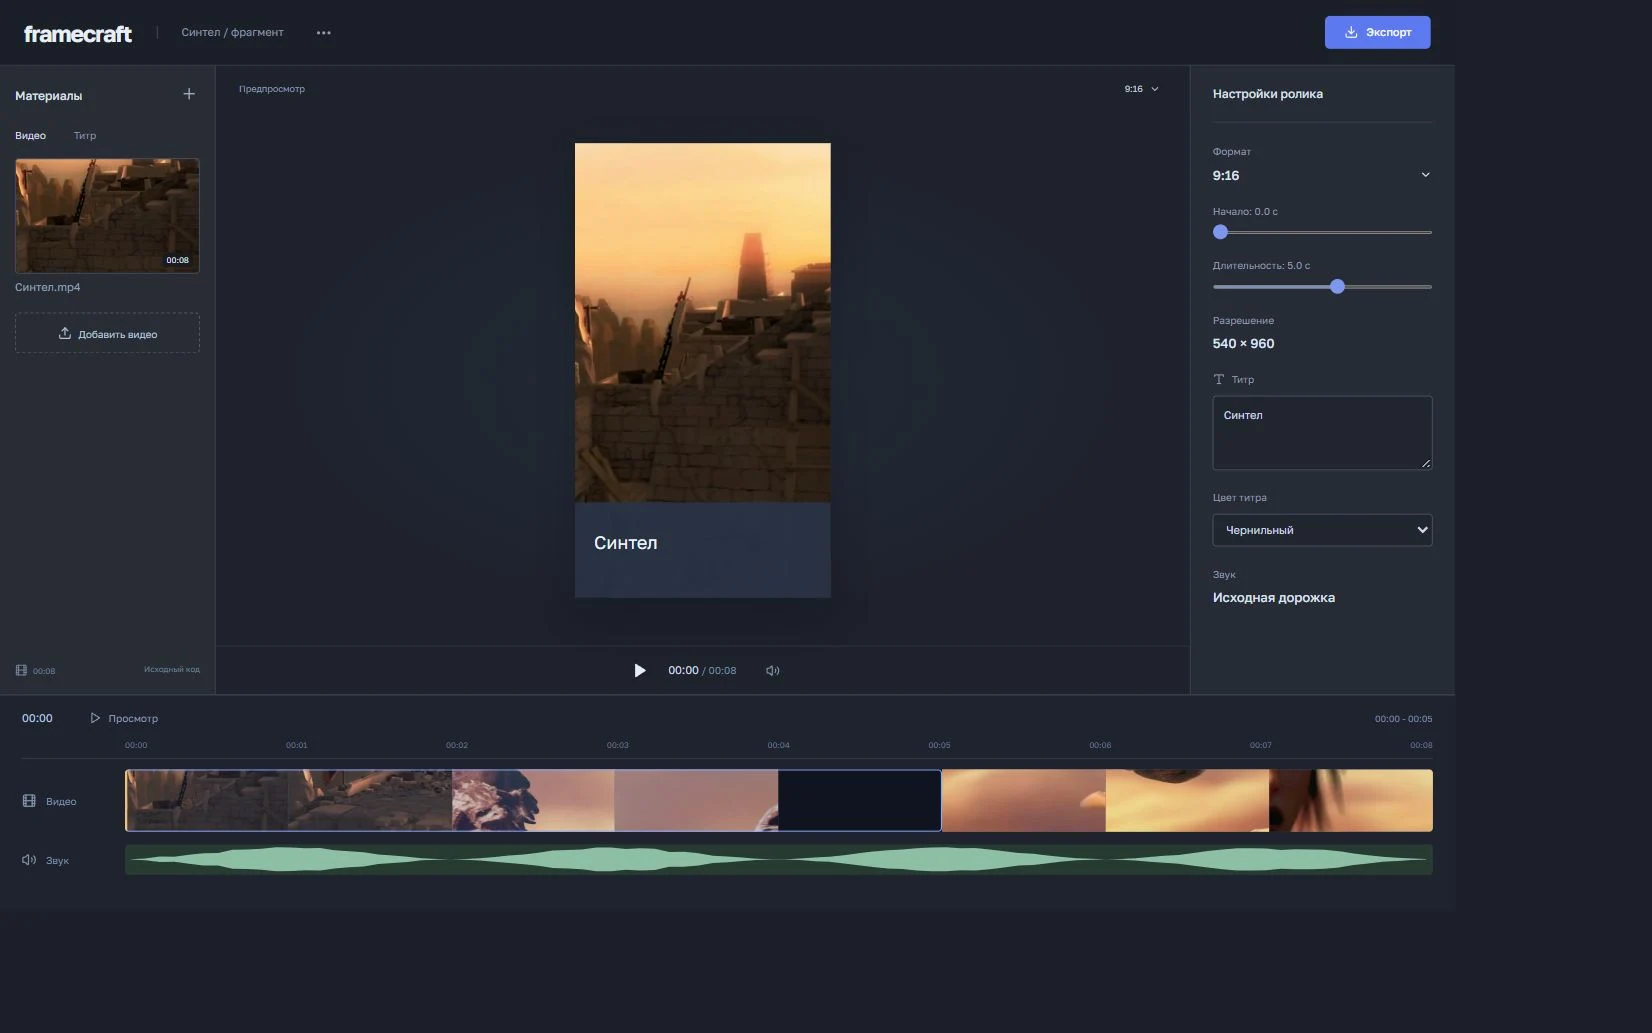Open the Цвет титра dropdown showing Чернильный
The height and width of the screenshot is (1033, 1652).
(1322, 530)
